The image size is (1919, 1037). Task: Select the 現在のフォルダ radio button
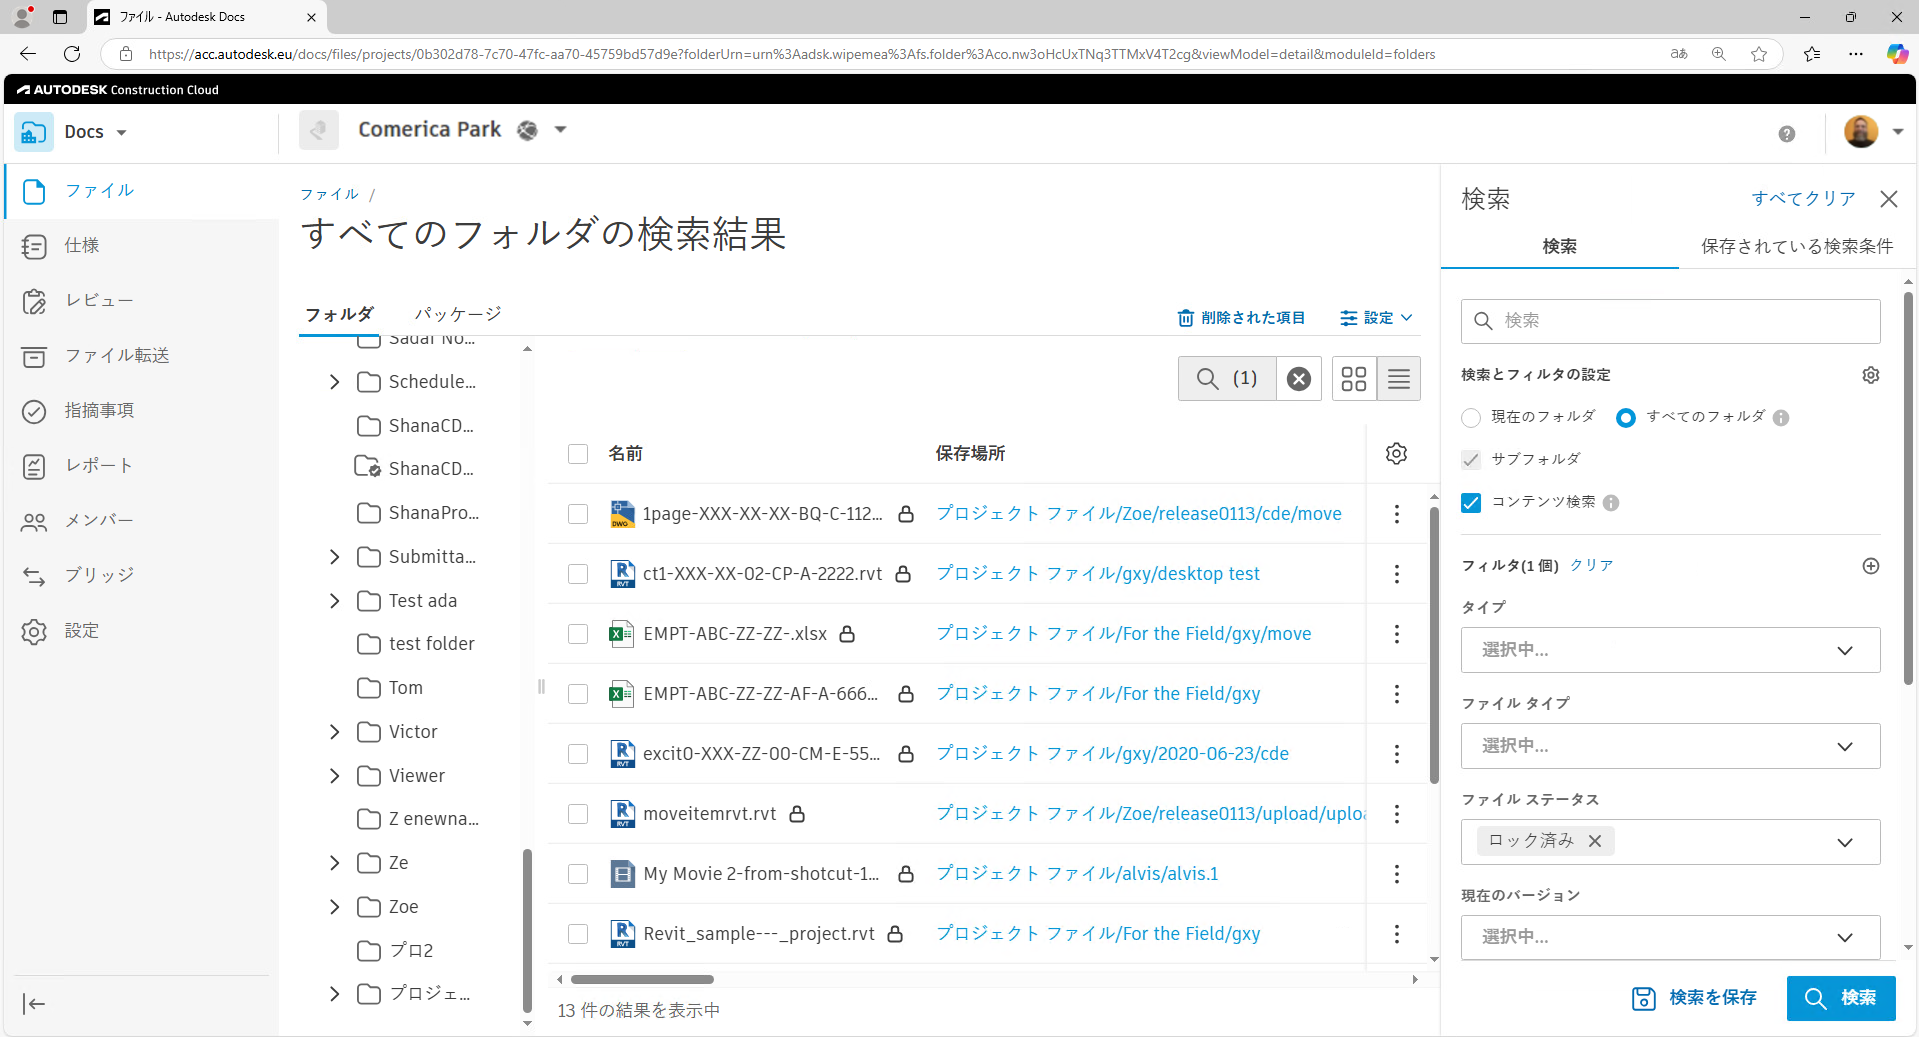click(1470, 418)
